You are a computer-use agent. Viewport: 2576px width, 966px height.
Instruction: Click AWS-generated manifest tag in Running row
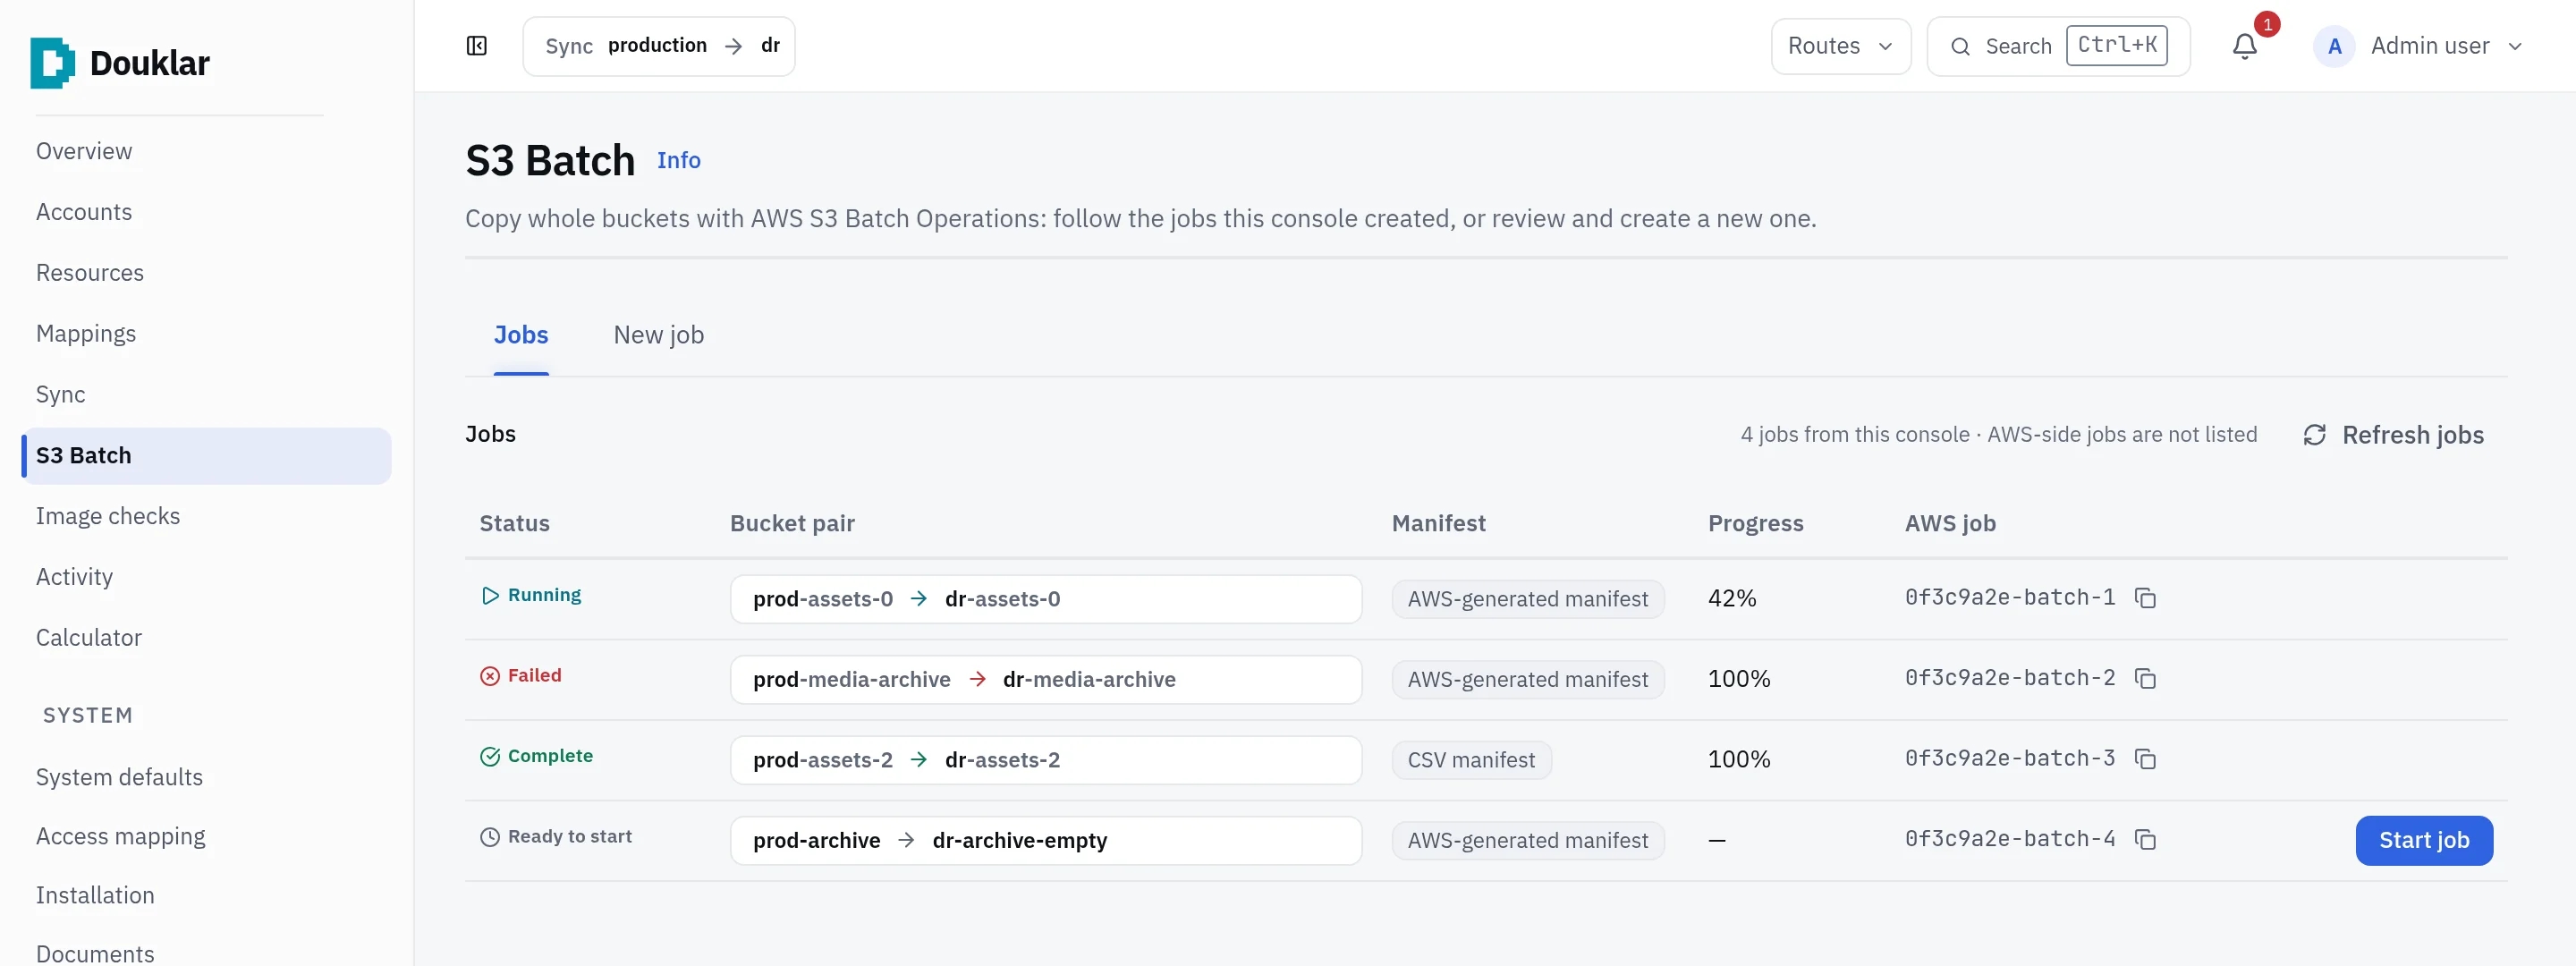(x=1527, y=599)
